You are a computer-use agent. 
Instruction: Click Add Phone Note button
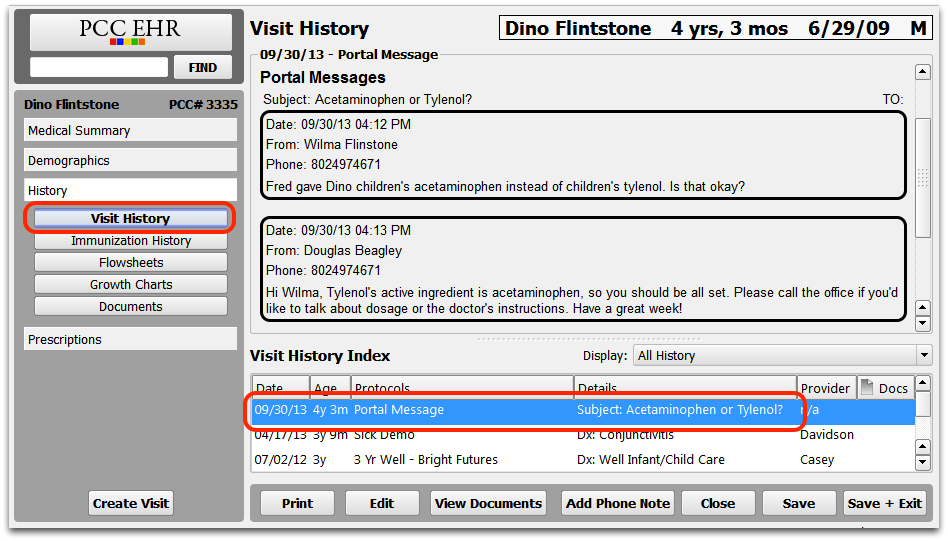click(x=618, y=503)
